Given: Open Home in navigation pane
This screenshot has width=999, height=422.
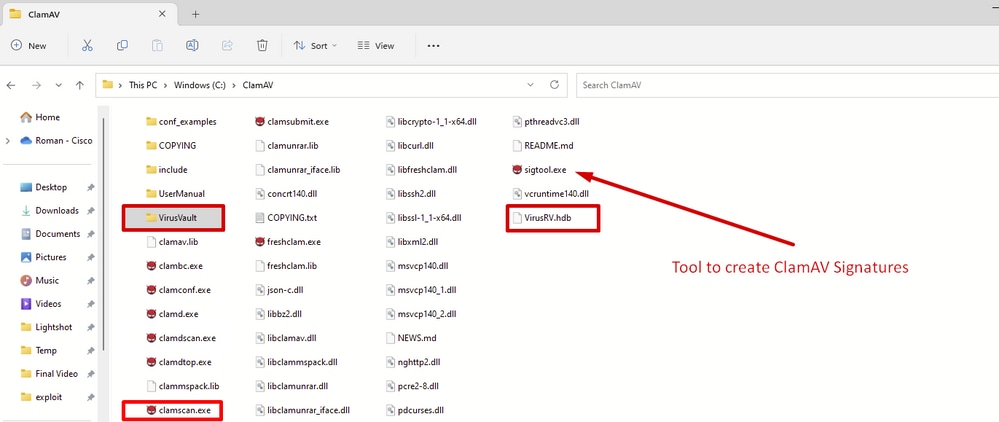Looking at the screenshot, I should [40, 117].
